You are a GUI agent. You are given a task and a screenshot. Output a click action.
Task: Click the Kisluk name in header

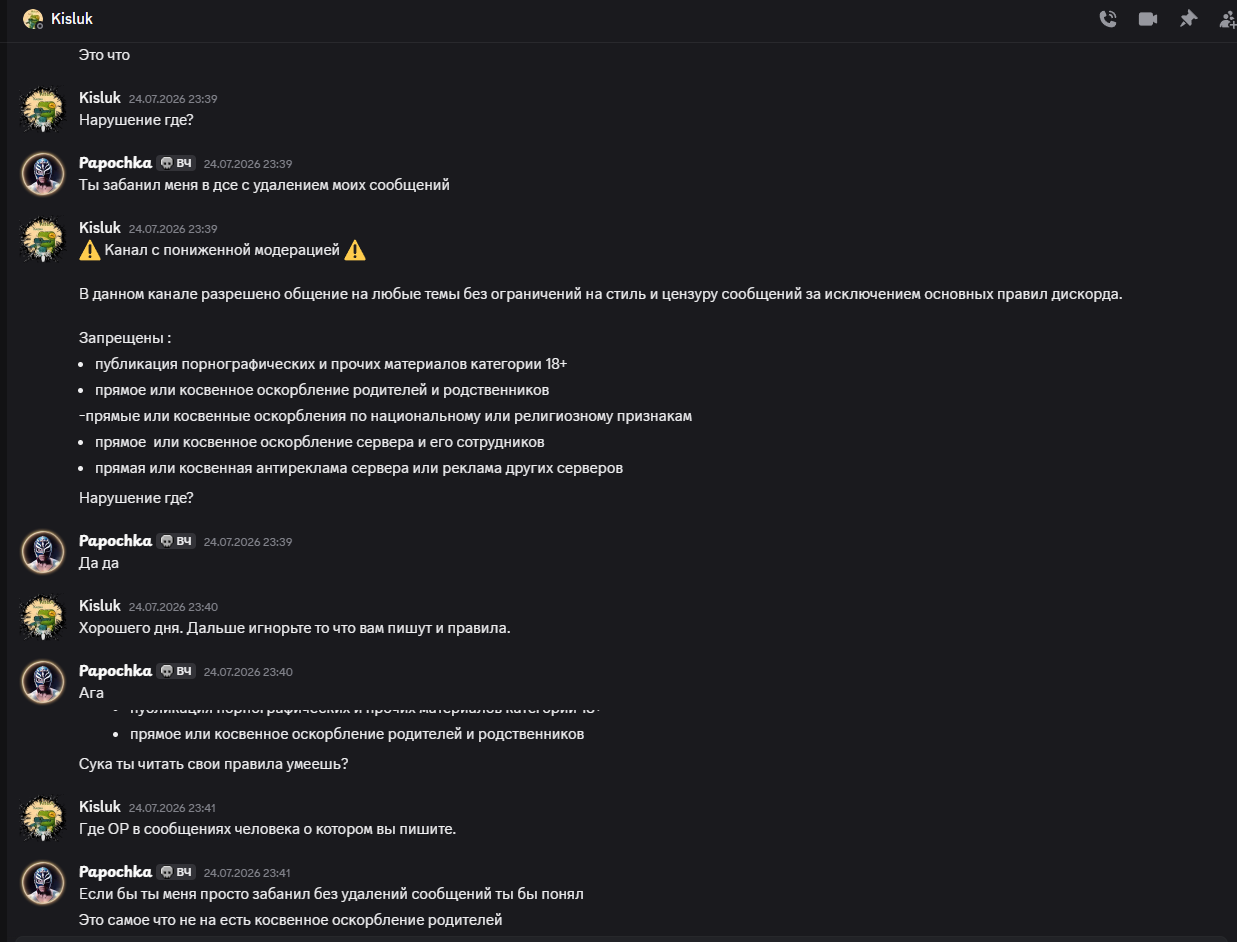[72, 19]
